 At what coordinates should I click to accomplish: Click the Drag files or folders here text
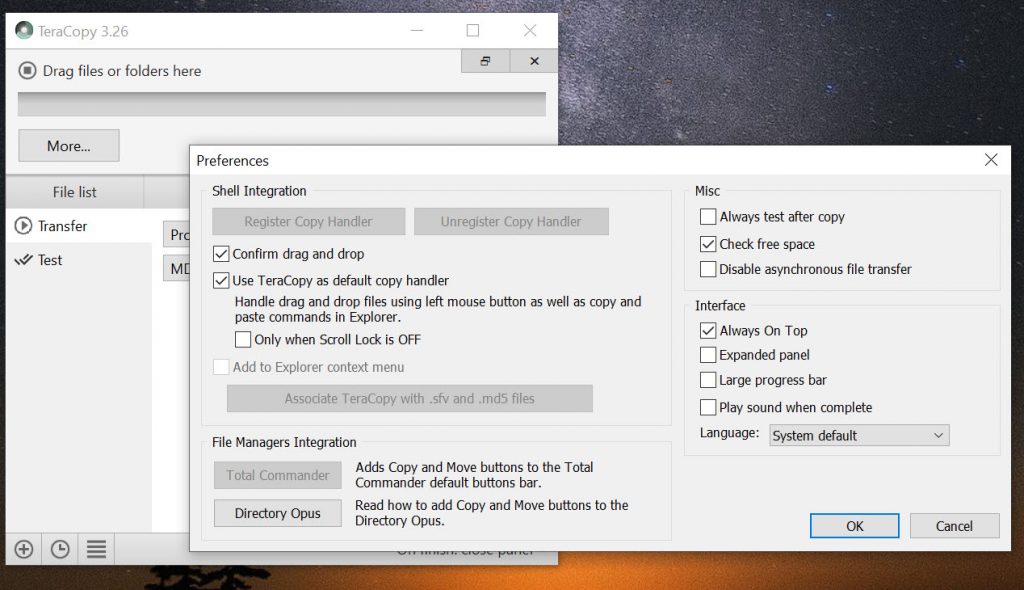(x=122, y=71)
